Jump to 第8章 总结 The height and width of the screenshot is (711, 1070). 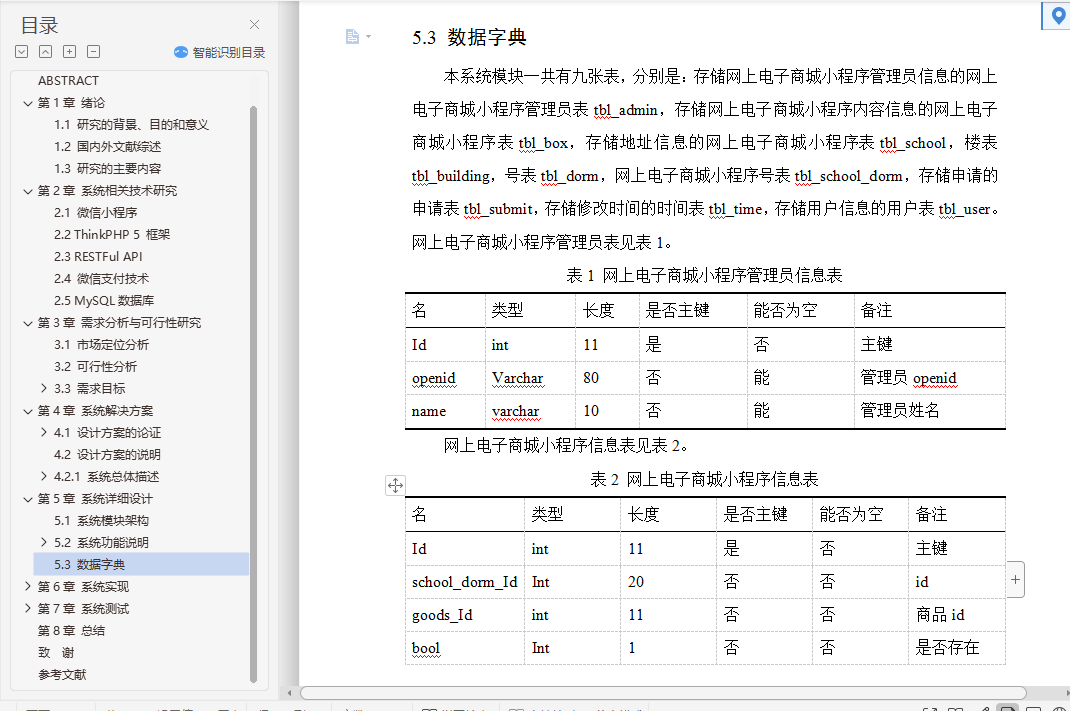71,630
